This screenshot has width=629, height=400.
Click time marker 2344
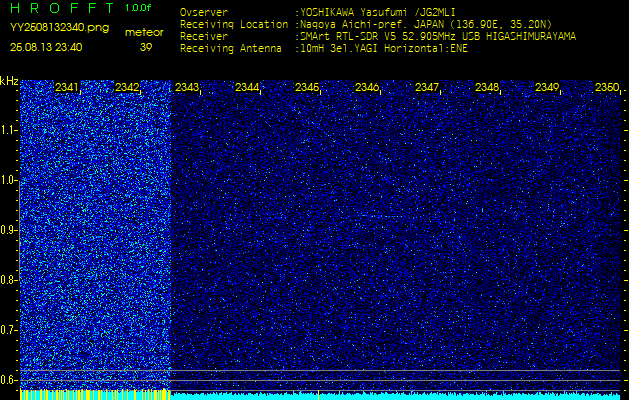pos(247,87)
